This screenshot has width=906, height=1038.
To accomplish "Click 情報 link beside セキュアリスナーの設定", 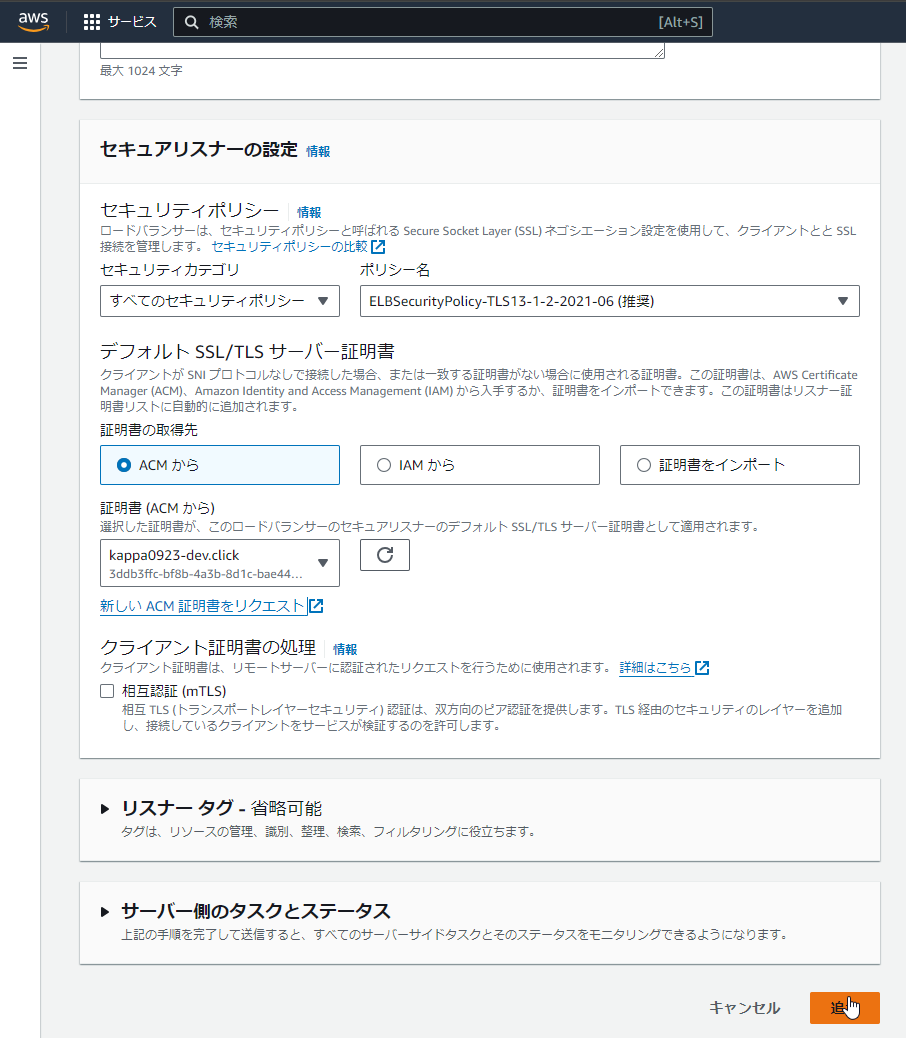I will [318, 152].
